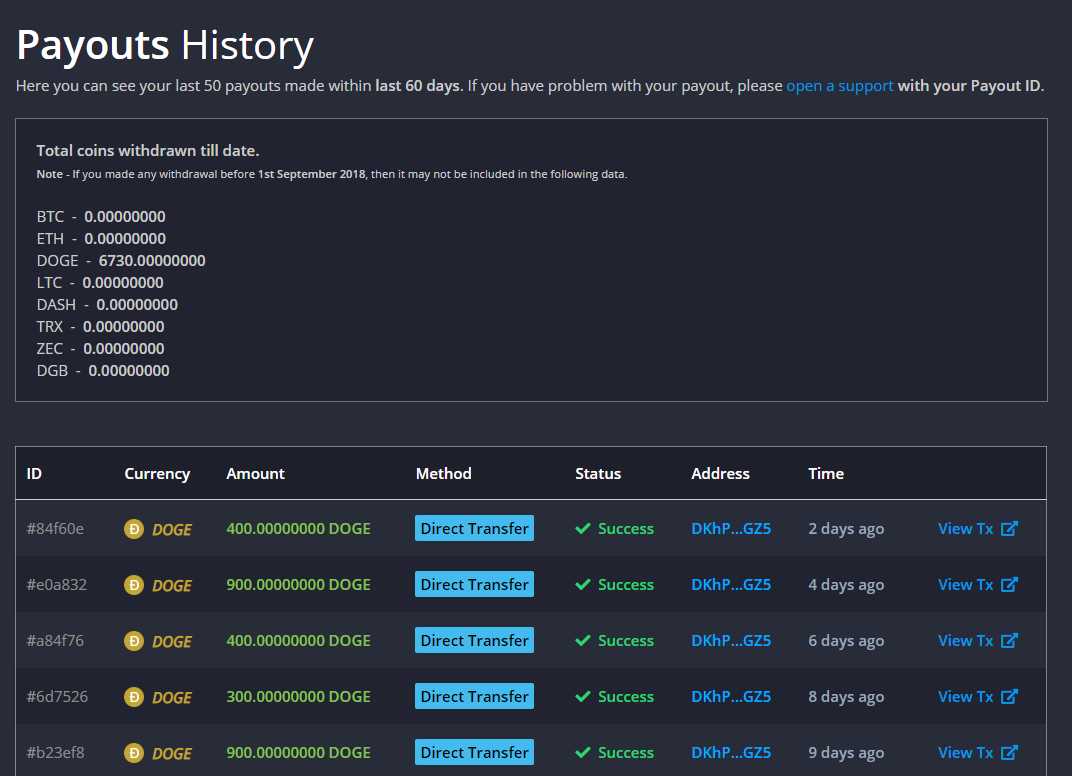The width and height of the screenshot is (1072, 776).
Task: Click the Time column header
Action: click(x=826, y=474)
